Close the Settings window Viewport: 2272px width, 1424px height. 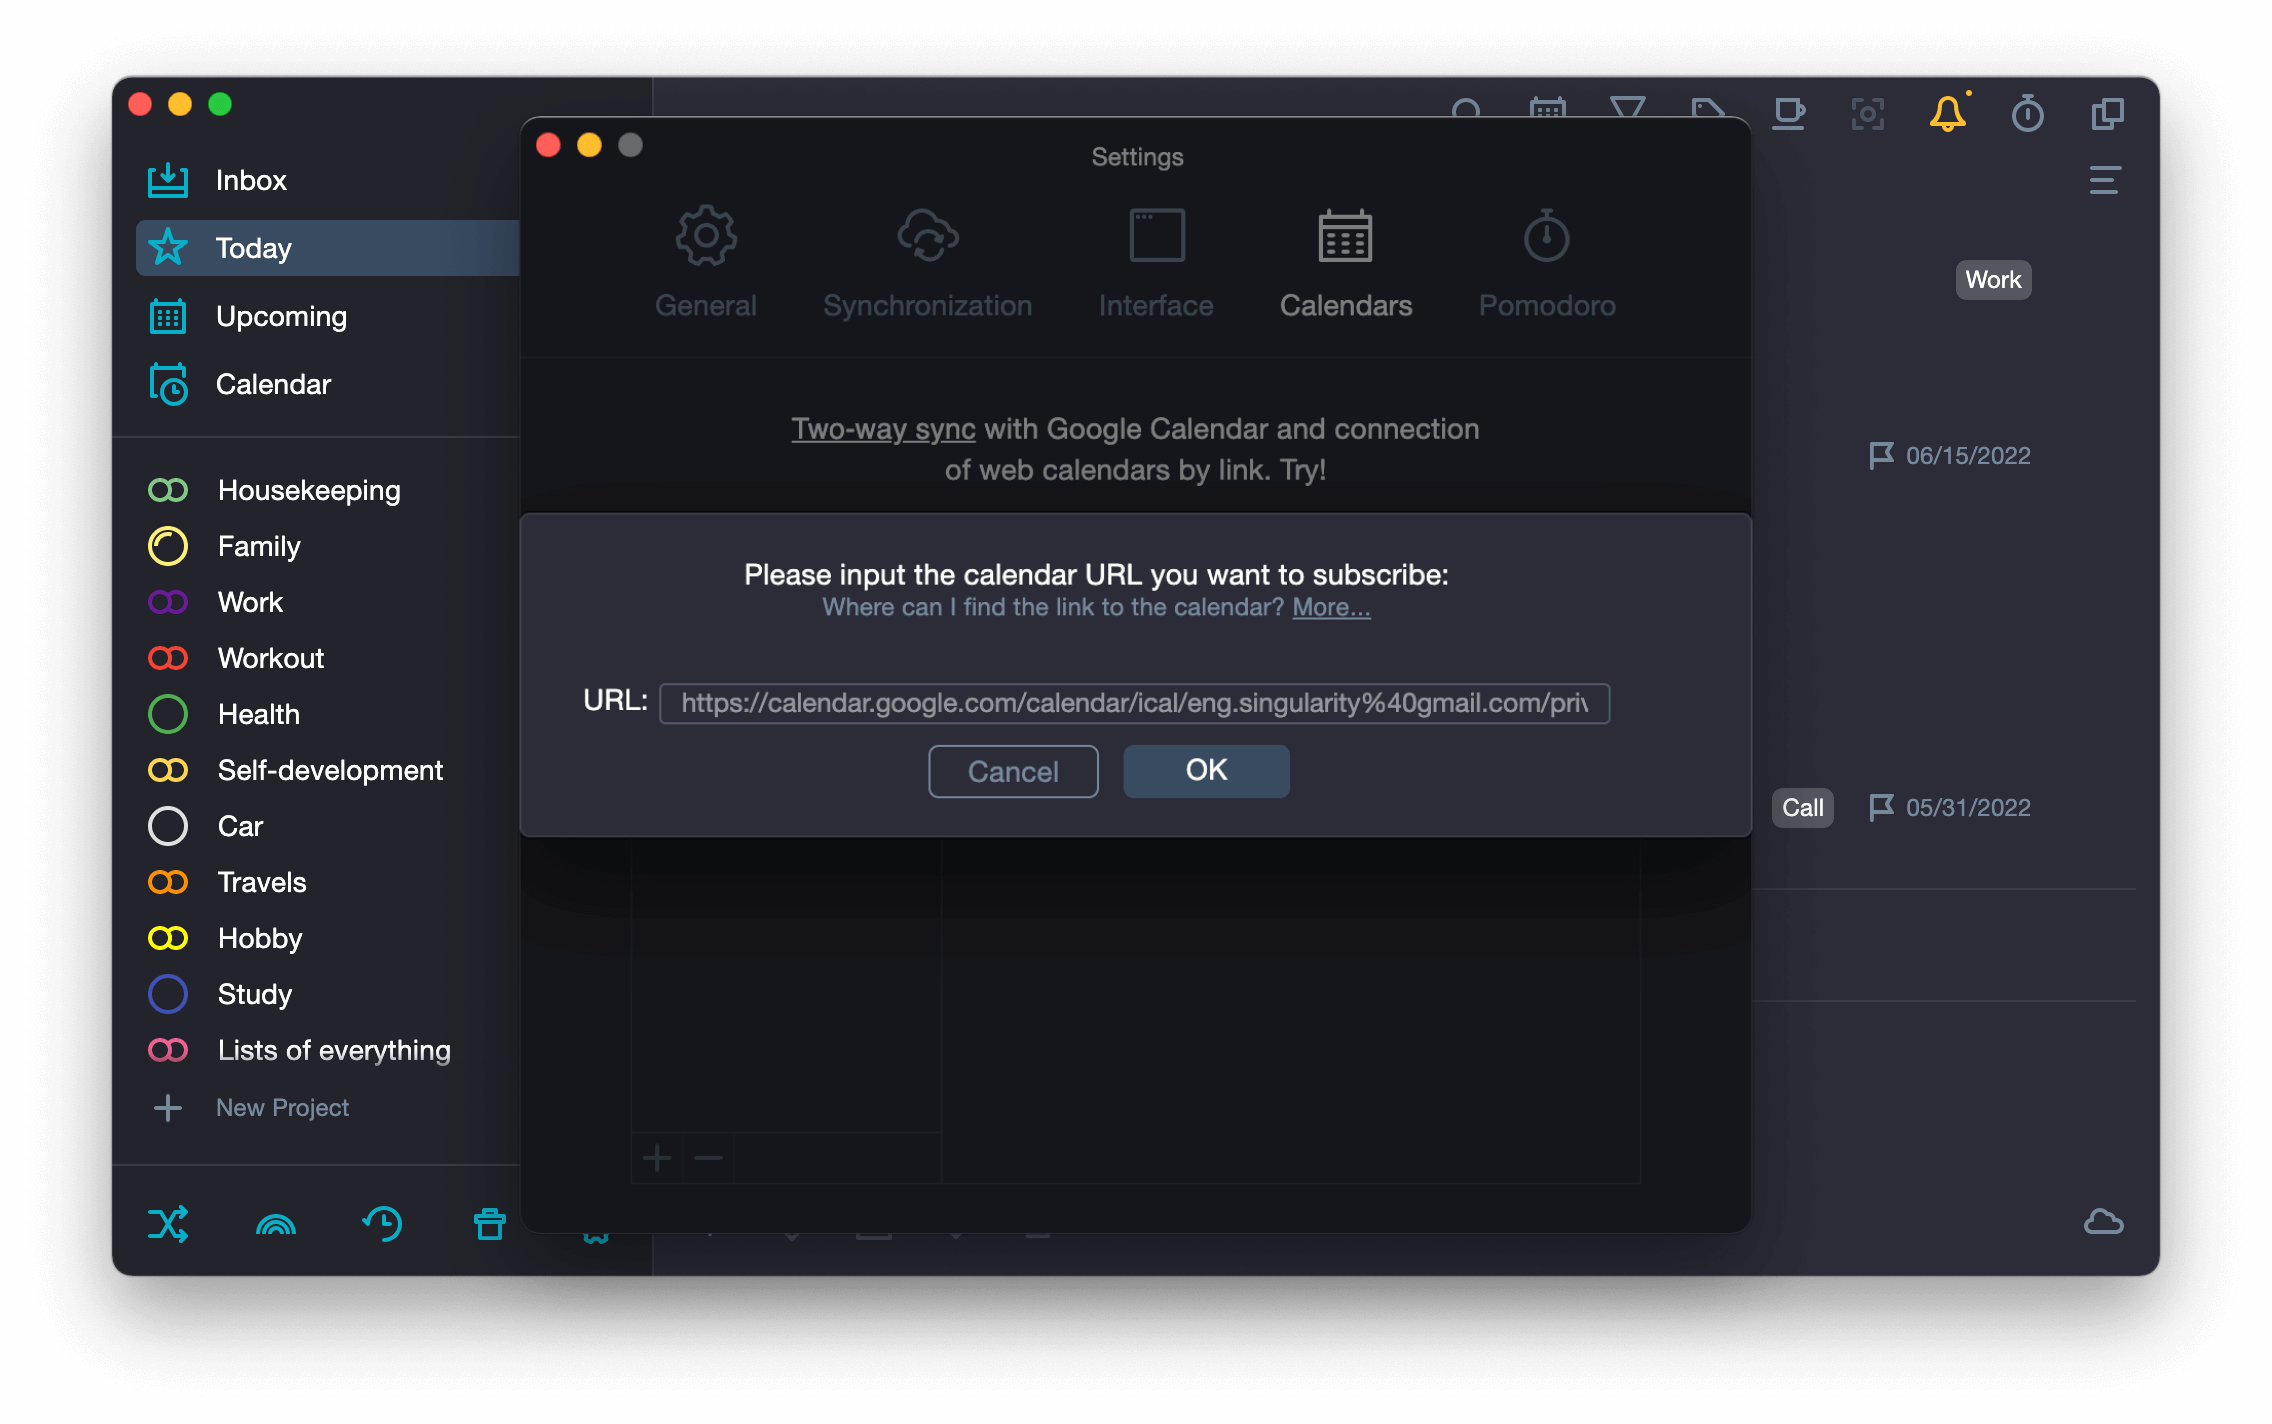[x=548, y=145]
